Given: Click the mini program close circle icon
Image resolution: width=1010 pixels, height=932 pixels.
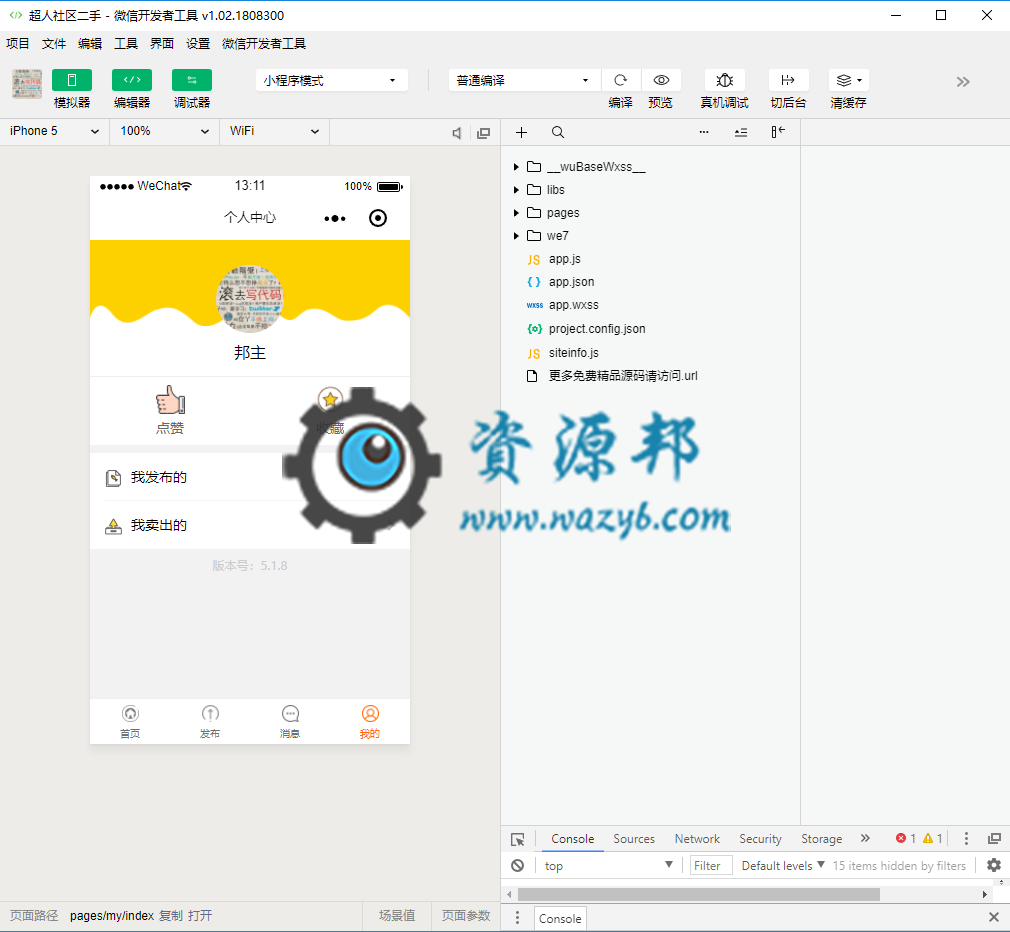Looking at the screenshot, I should coord(378,218).
